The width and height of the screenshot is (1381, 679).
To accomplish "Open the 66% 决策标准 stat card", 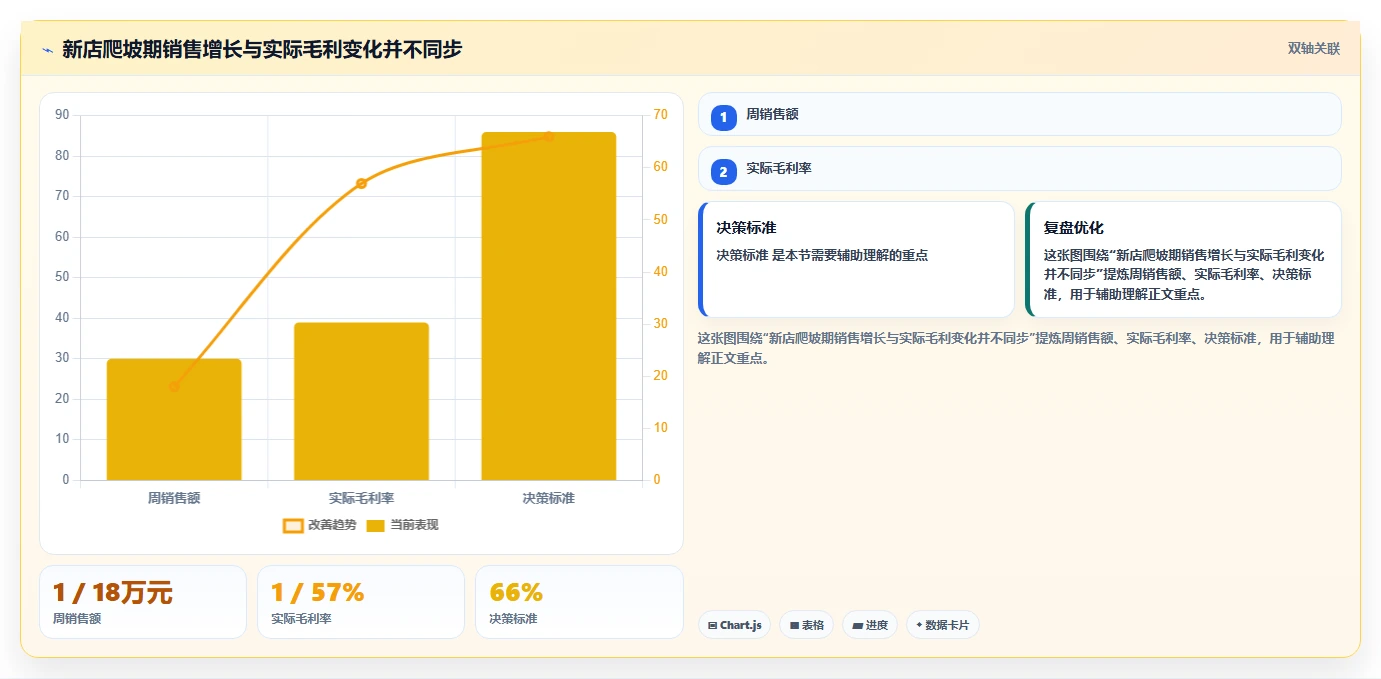I will (x=579, y=602).
